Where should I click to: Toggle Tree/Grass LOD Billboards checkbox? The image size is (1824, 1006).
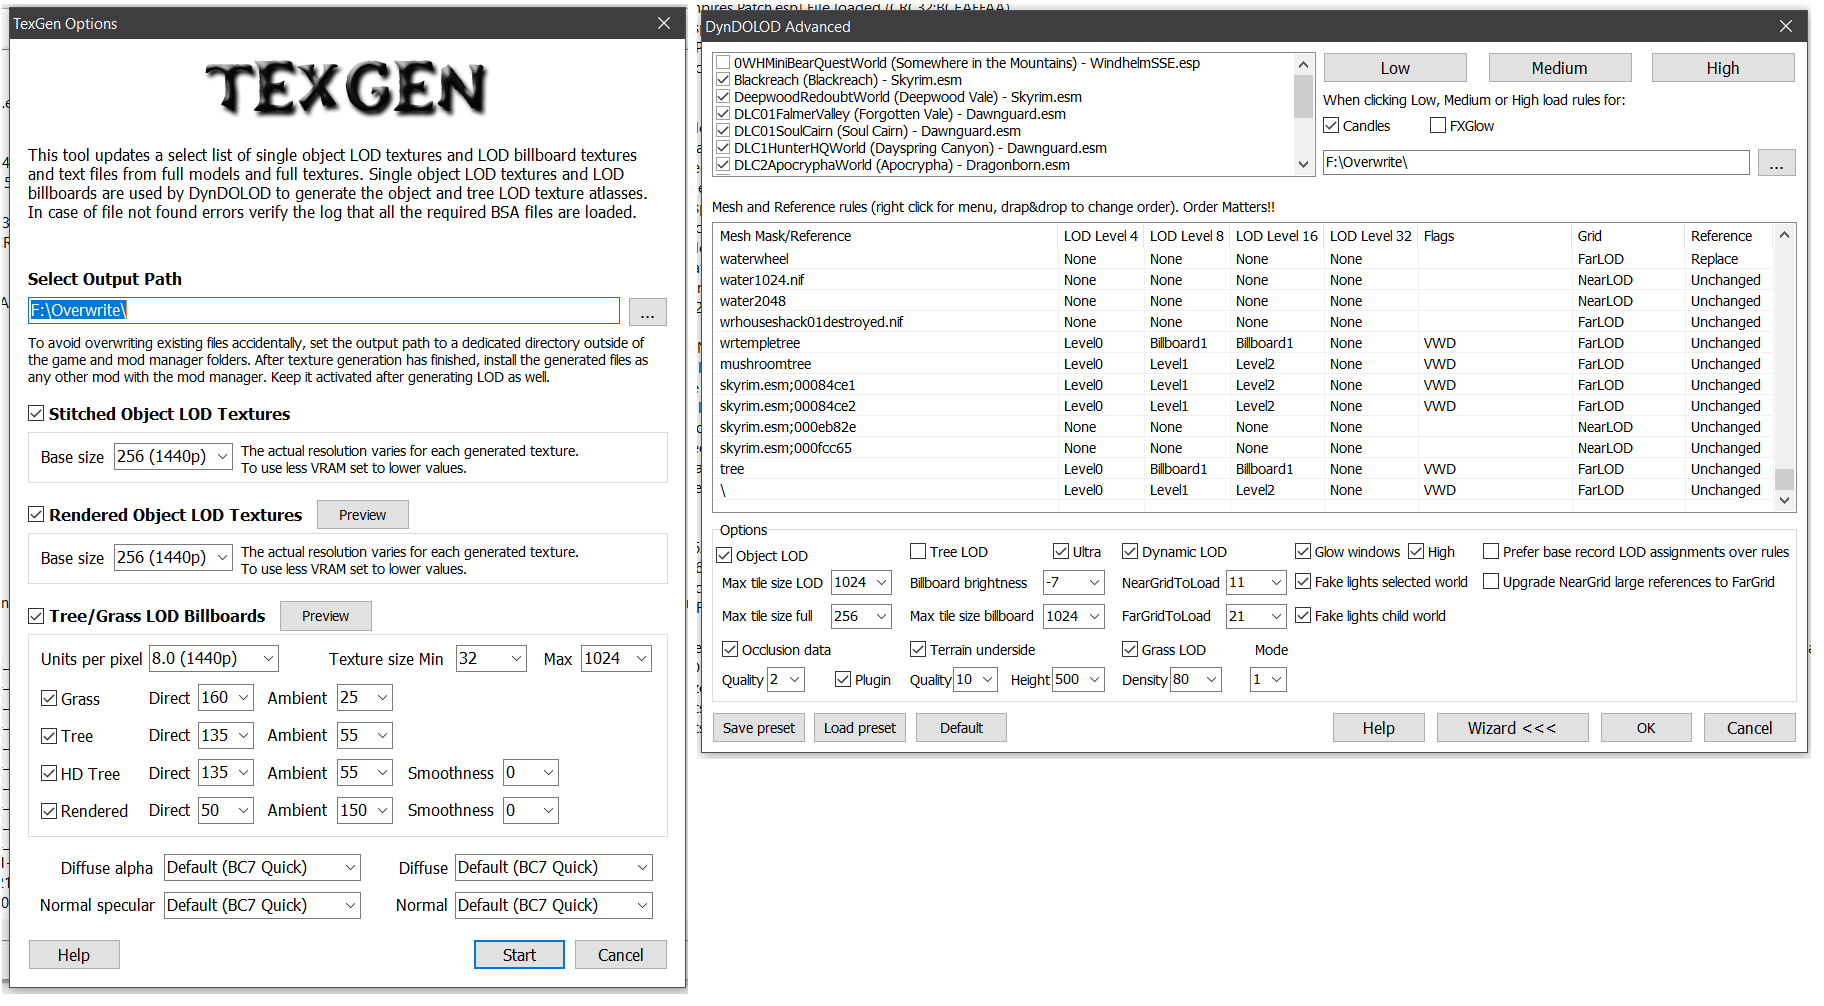pos(36,616)
